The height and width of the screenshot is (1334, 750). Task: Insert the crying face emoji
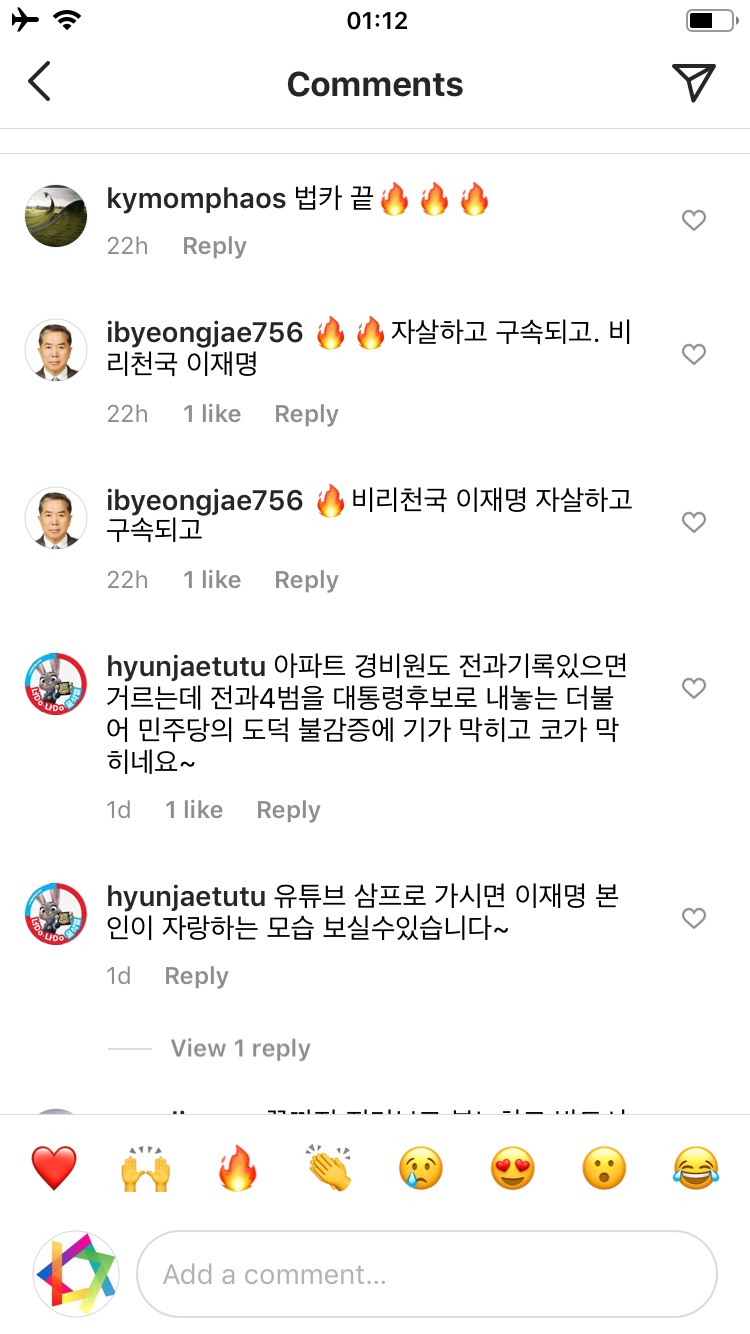pos(421,1168)
